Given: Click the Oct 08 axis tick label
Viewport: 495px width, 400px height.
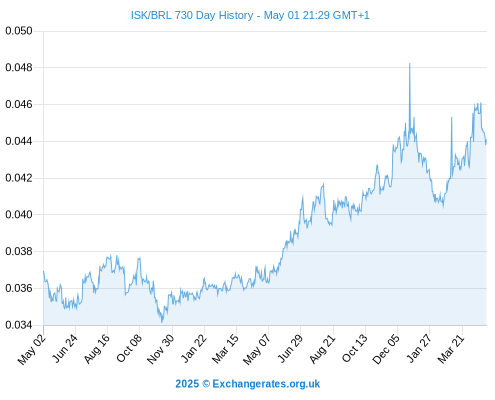Looking at the screenshot, I should (129, 348).
